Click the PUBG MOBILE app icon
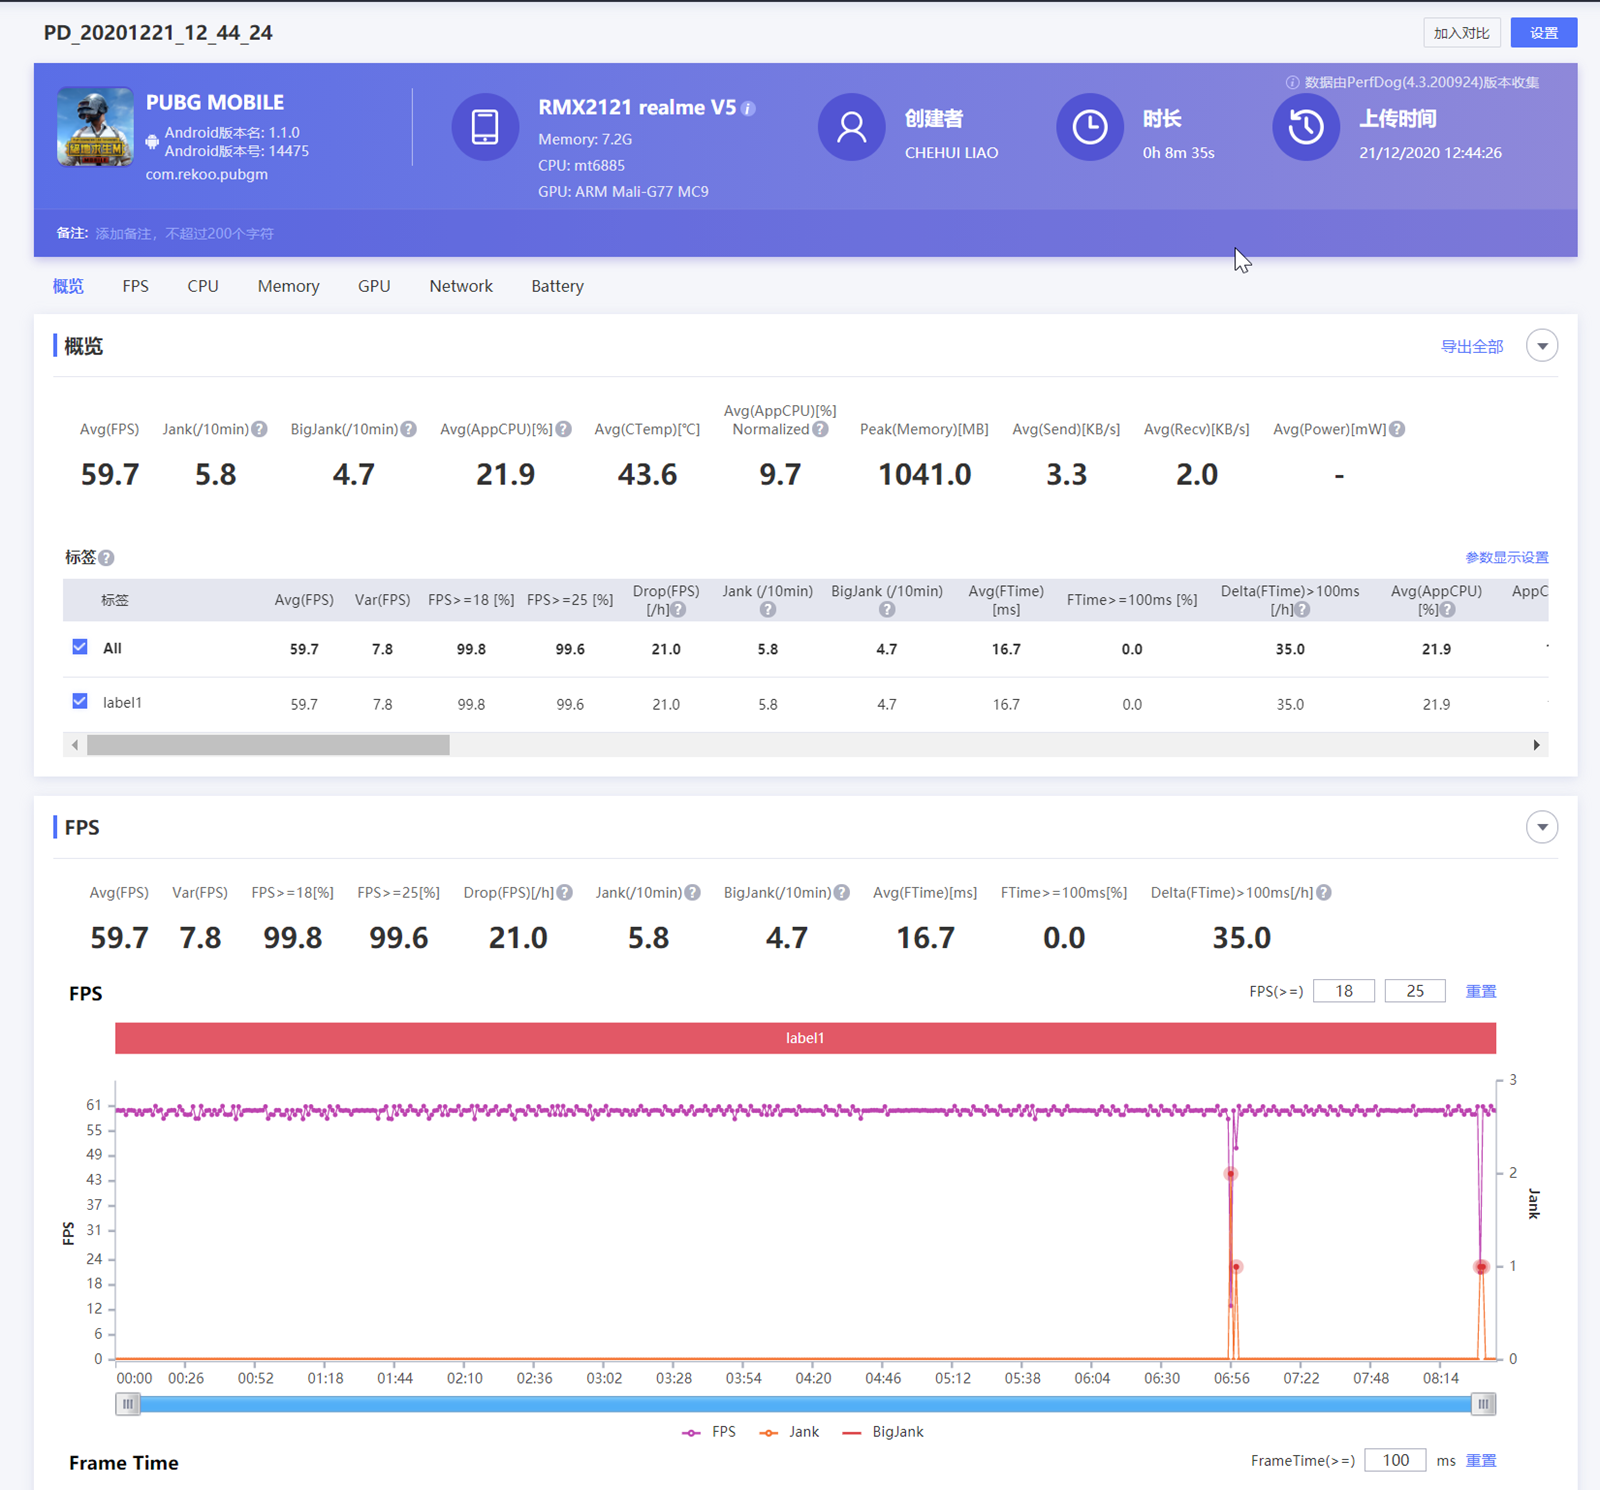 (x=95, y=127)
